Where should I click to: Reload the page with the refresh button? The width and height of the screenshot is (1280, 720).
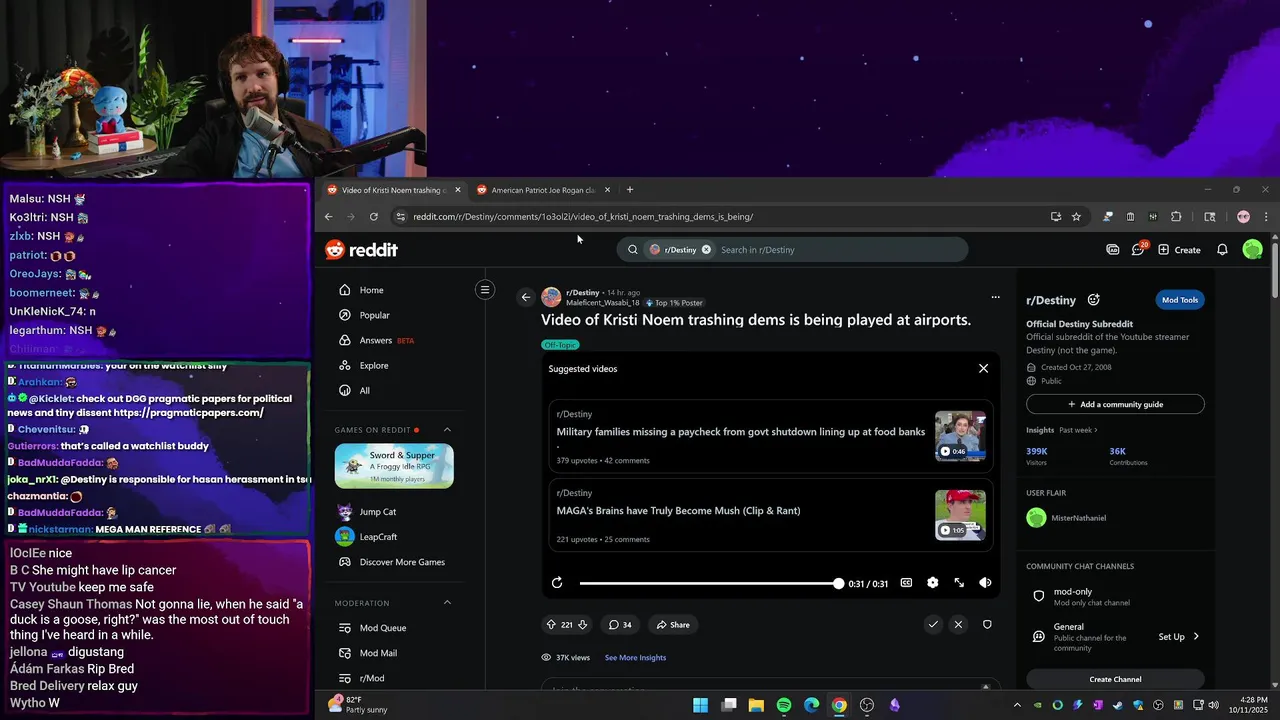374,217
